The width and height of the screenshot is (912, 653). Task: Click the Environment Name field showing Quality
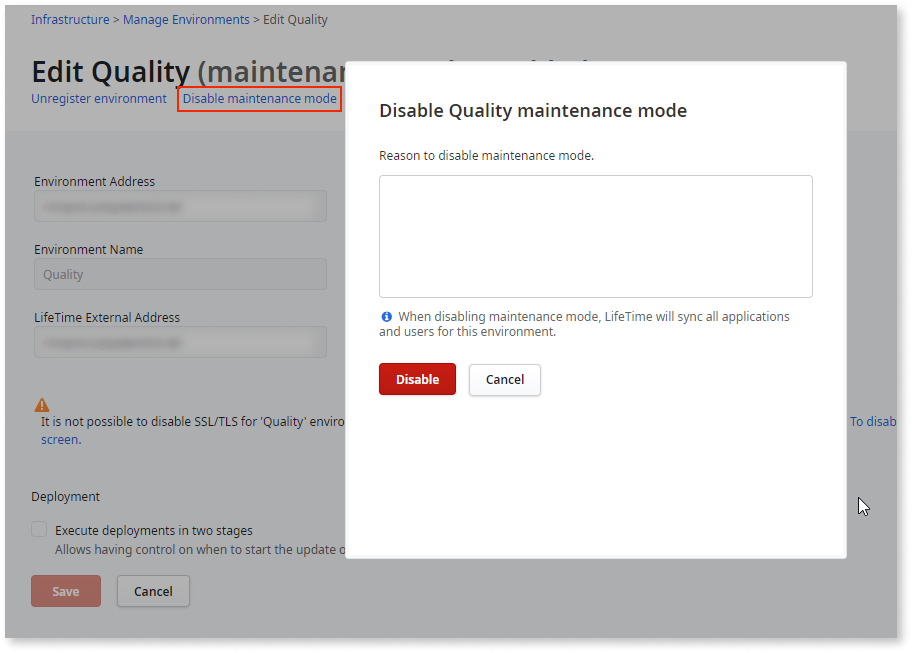pyautogui.click(x=180, y=274)
